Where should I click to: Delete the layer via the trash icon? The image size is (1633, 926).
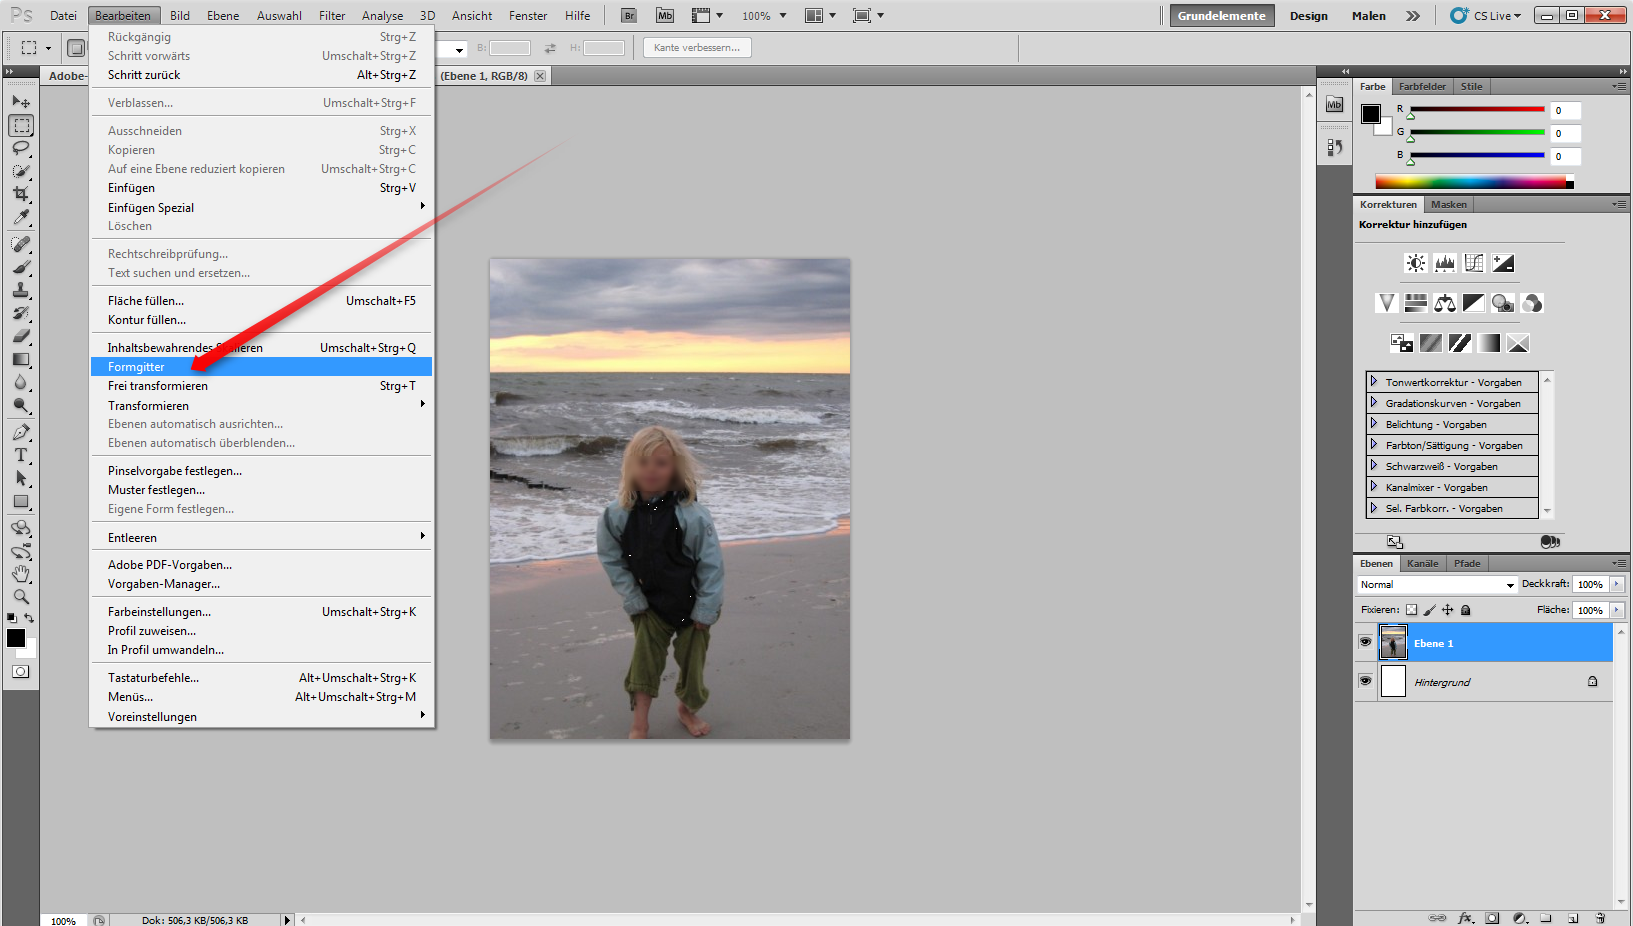[x=1601, y=917]
